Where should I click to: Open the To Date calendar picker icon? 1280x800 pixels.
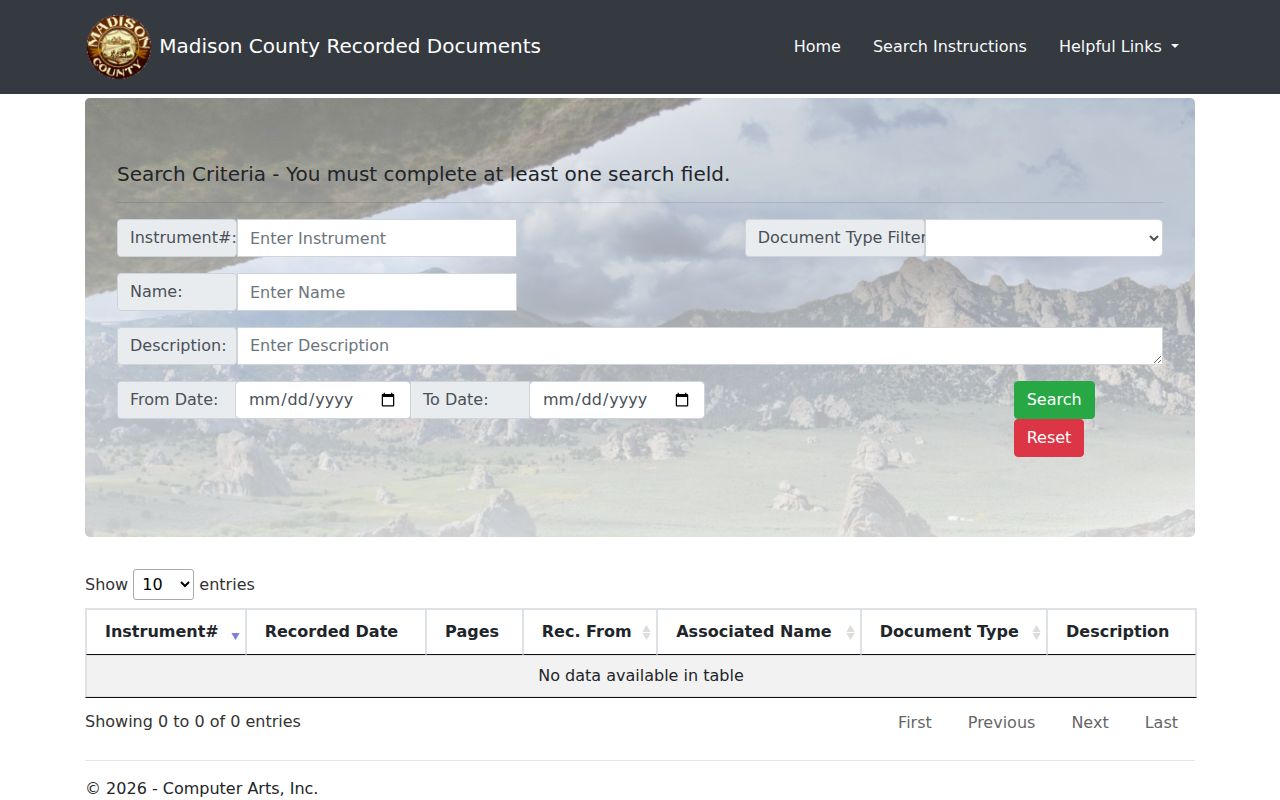683,400
